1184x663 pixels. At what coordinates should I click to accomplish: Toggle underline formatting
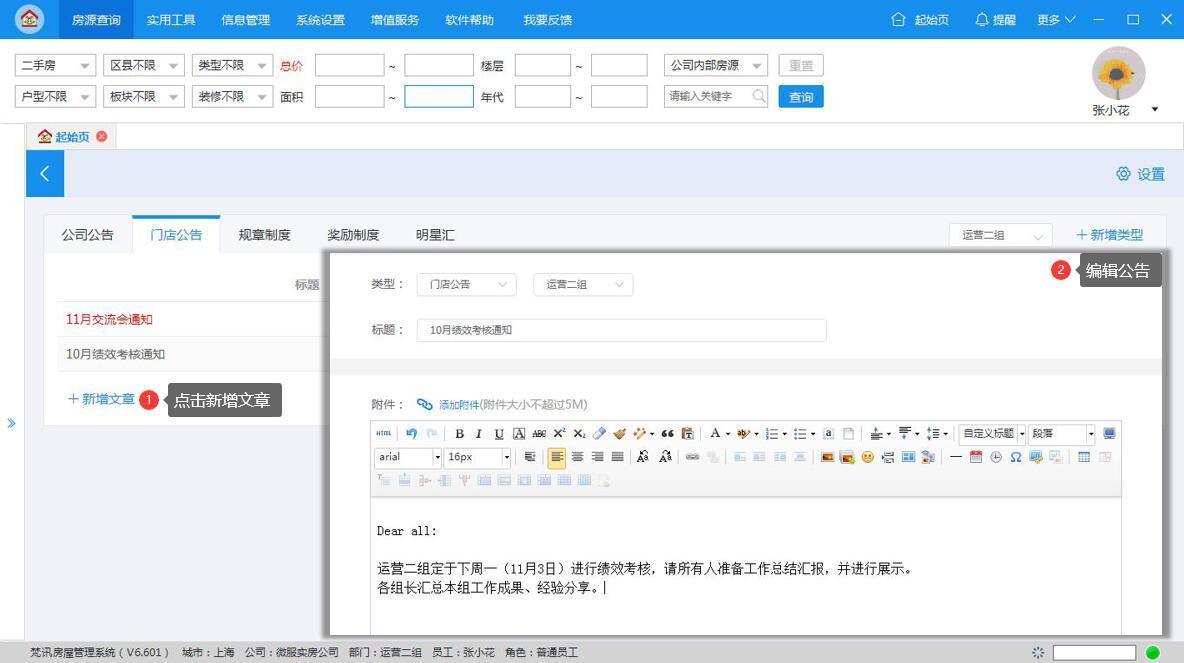pos(498,433)
